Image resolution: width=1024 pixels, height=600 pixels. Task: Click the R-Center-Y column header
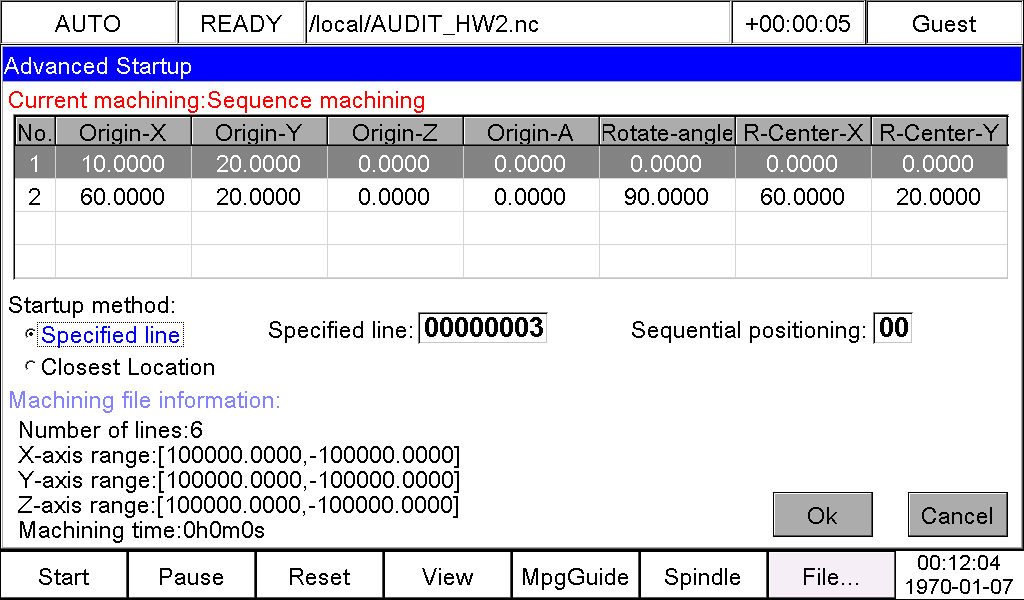938,132
